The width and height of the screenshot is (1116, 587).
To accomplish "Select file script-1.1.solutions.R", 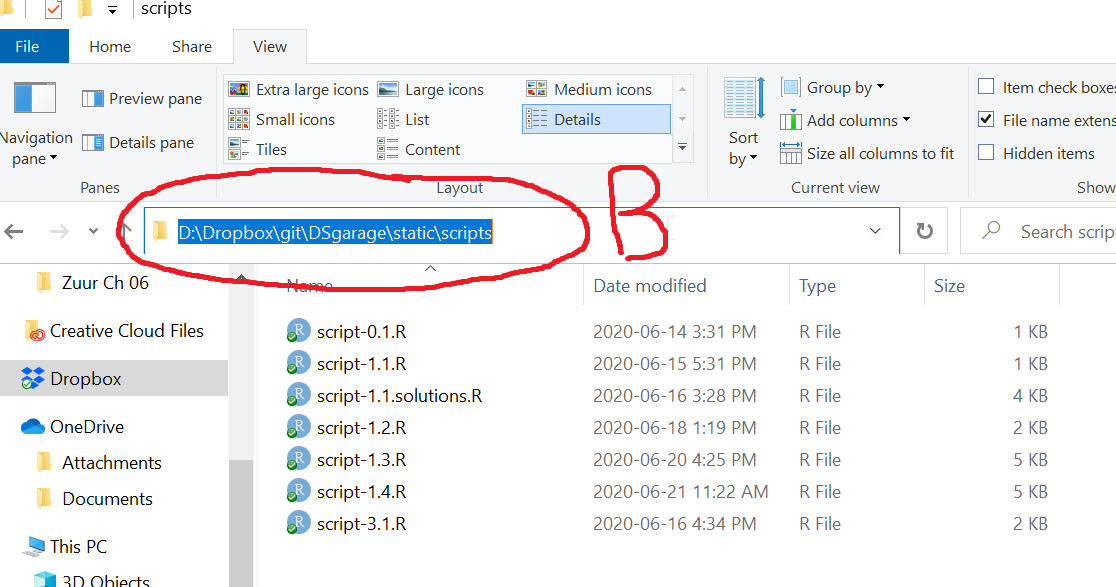I will tap(399, 396).
